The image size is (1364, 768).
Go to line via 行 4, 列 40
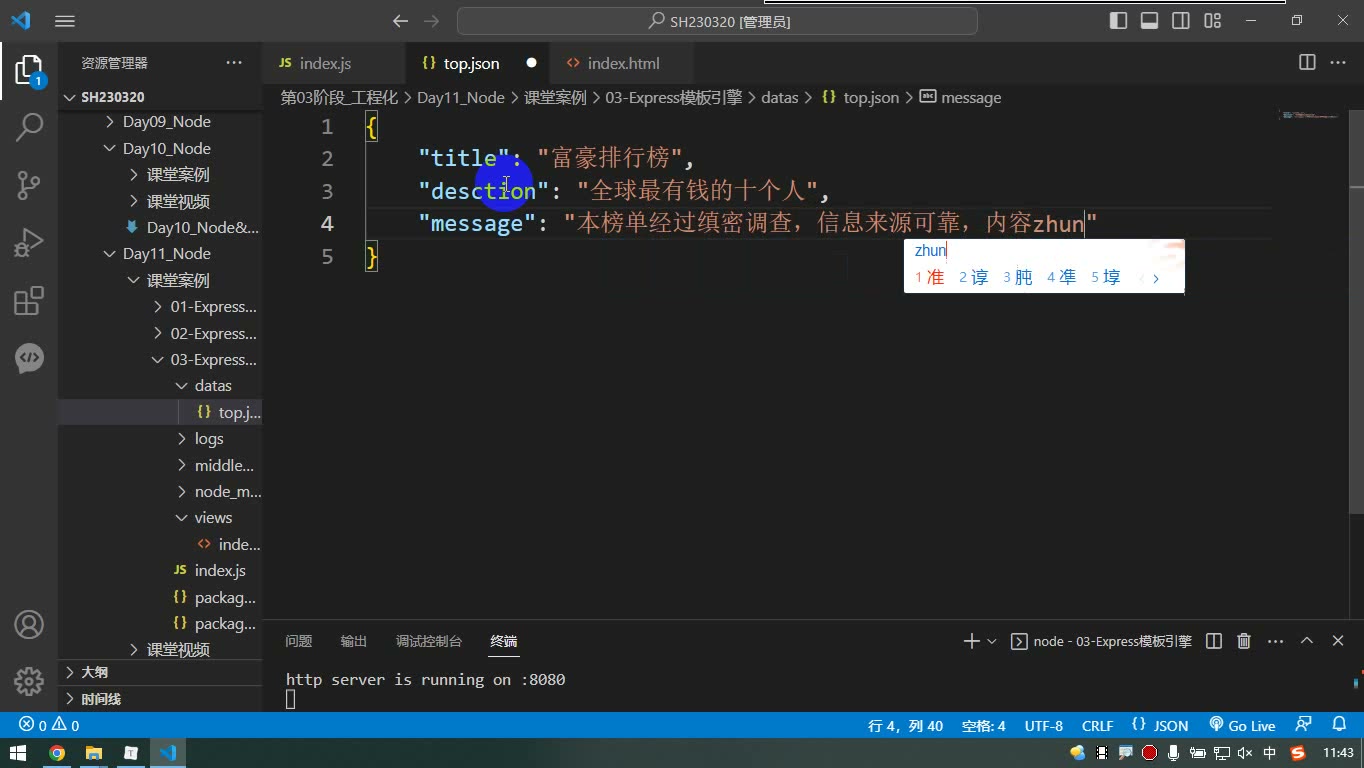pyautogui.click(x=905, y=725)
